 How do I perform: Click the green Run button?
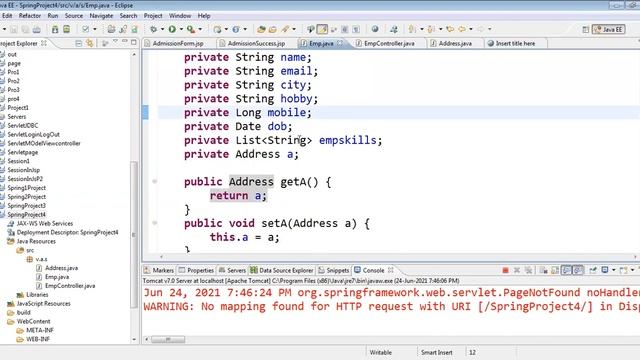[172, 29]
